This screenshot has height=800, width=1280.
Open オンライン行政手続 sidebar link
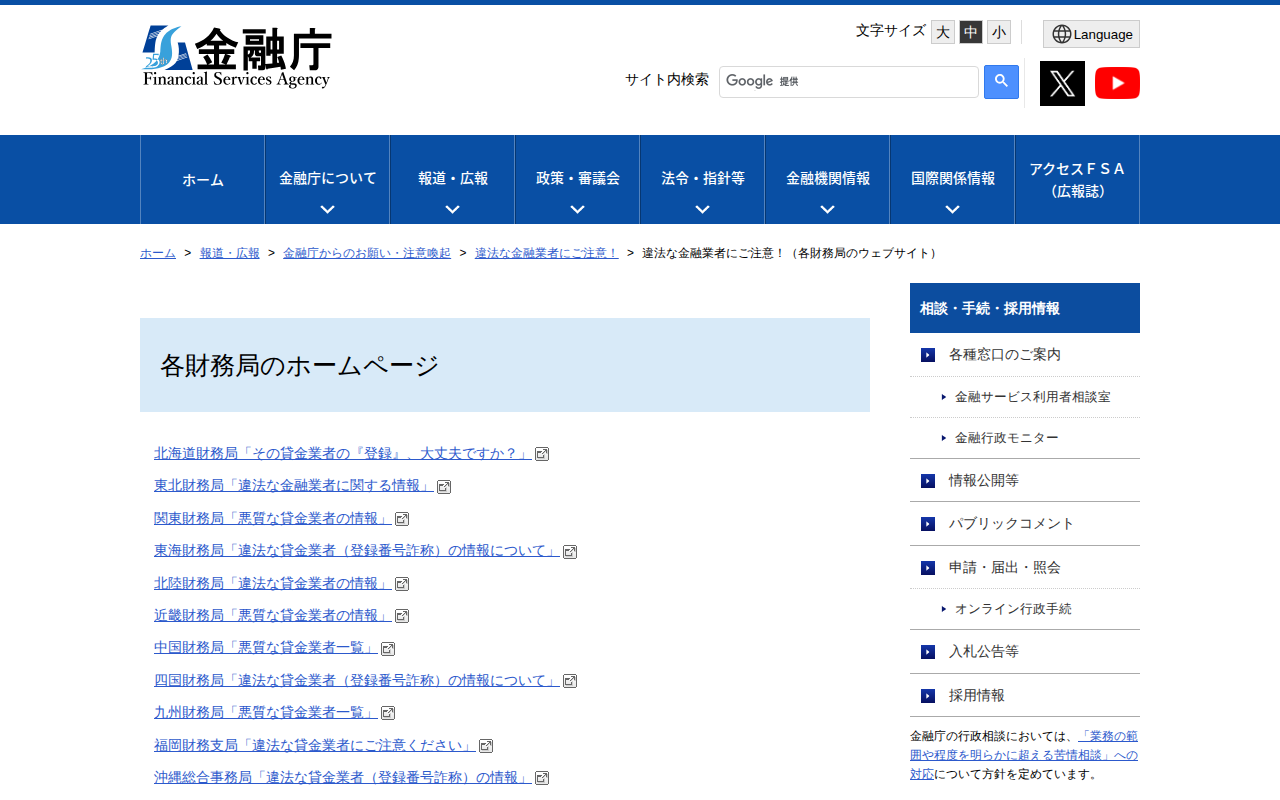[x=1025, y=609]
